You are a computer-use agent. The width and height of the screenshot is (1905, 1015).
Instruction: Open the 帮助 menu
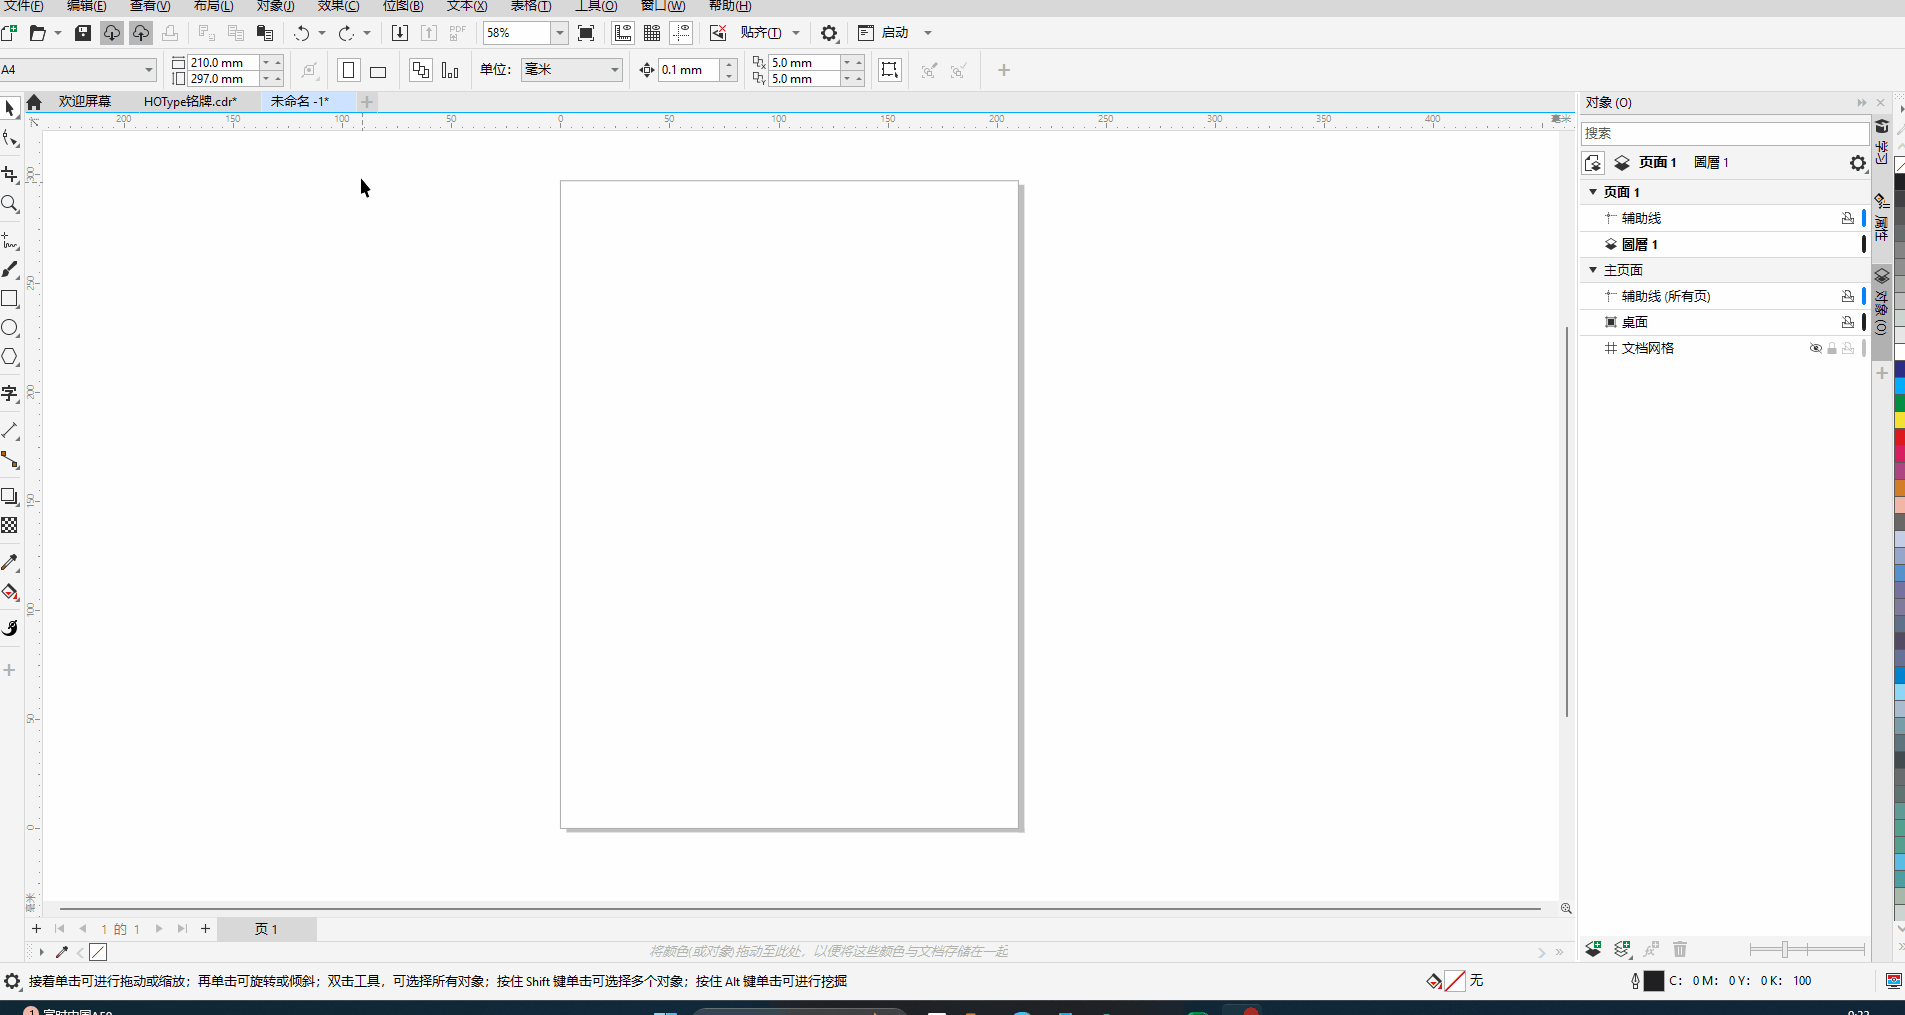pyautogui.click(x=730, y=6)
